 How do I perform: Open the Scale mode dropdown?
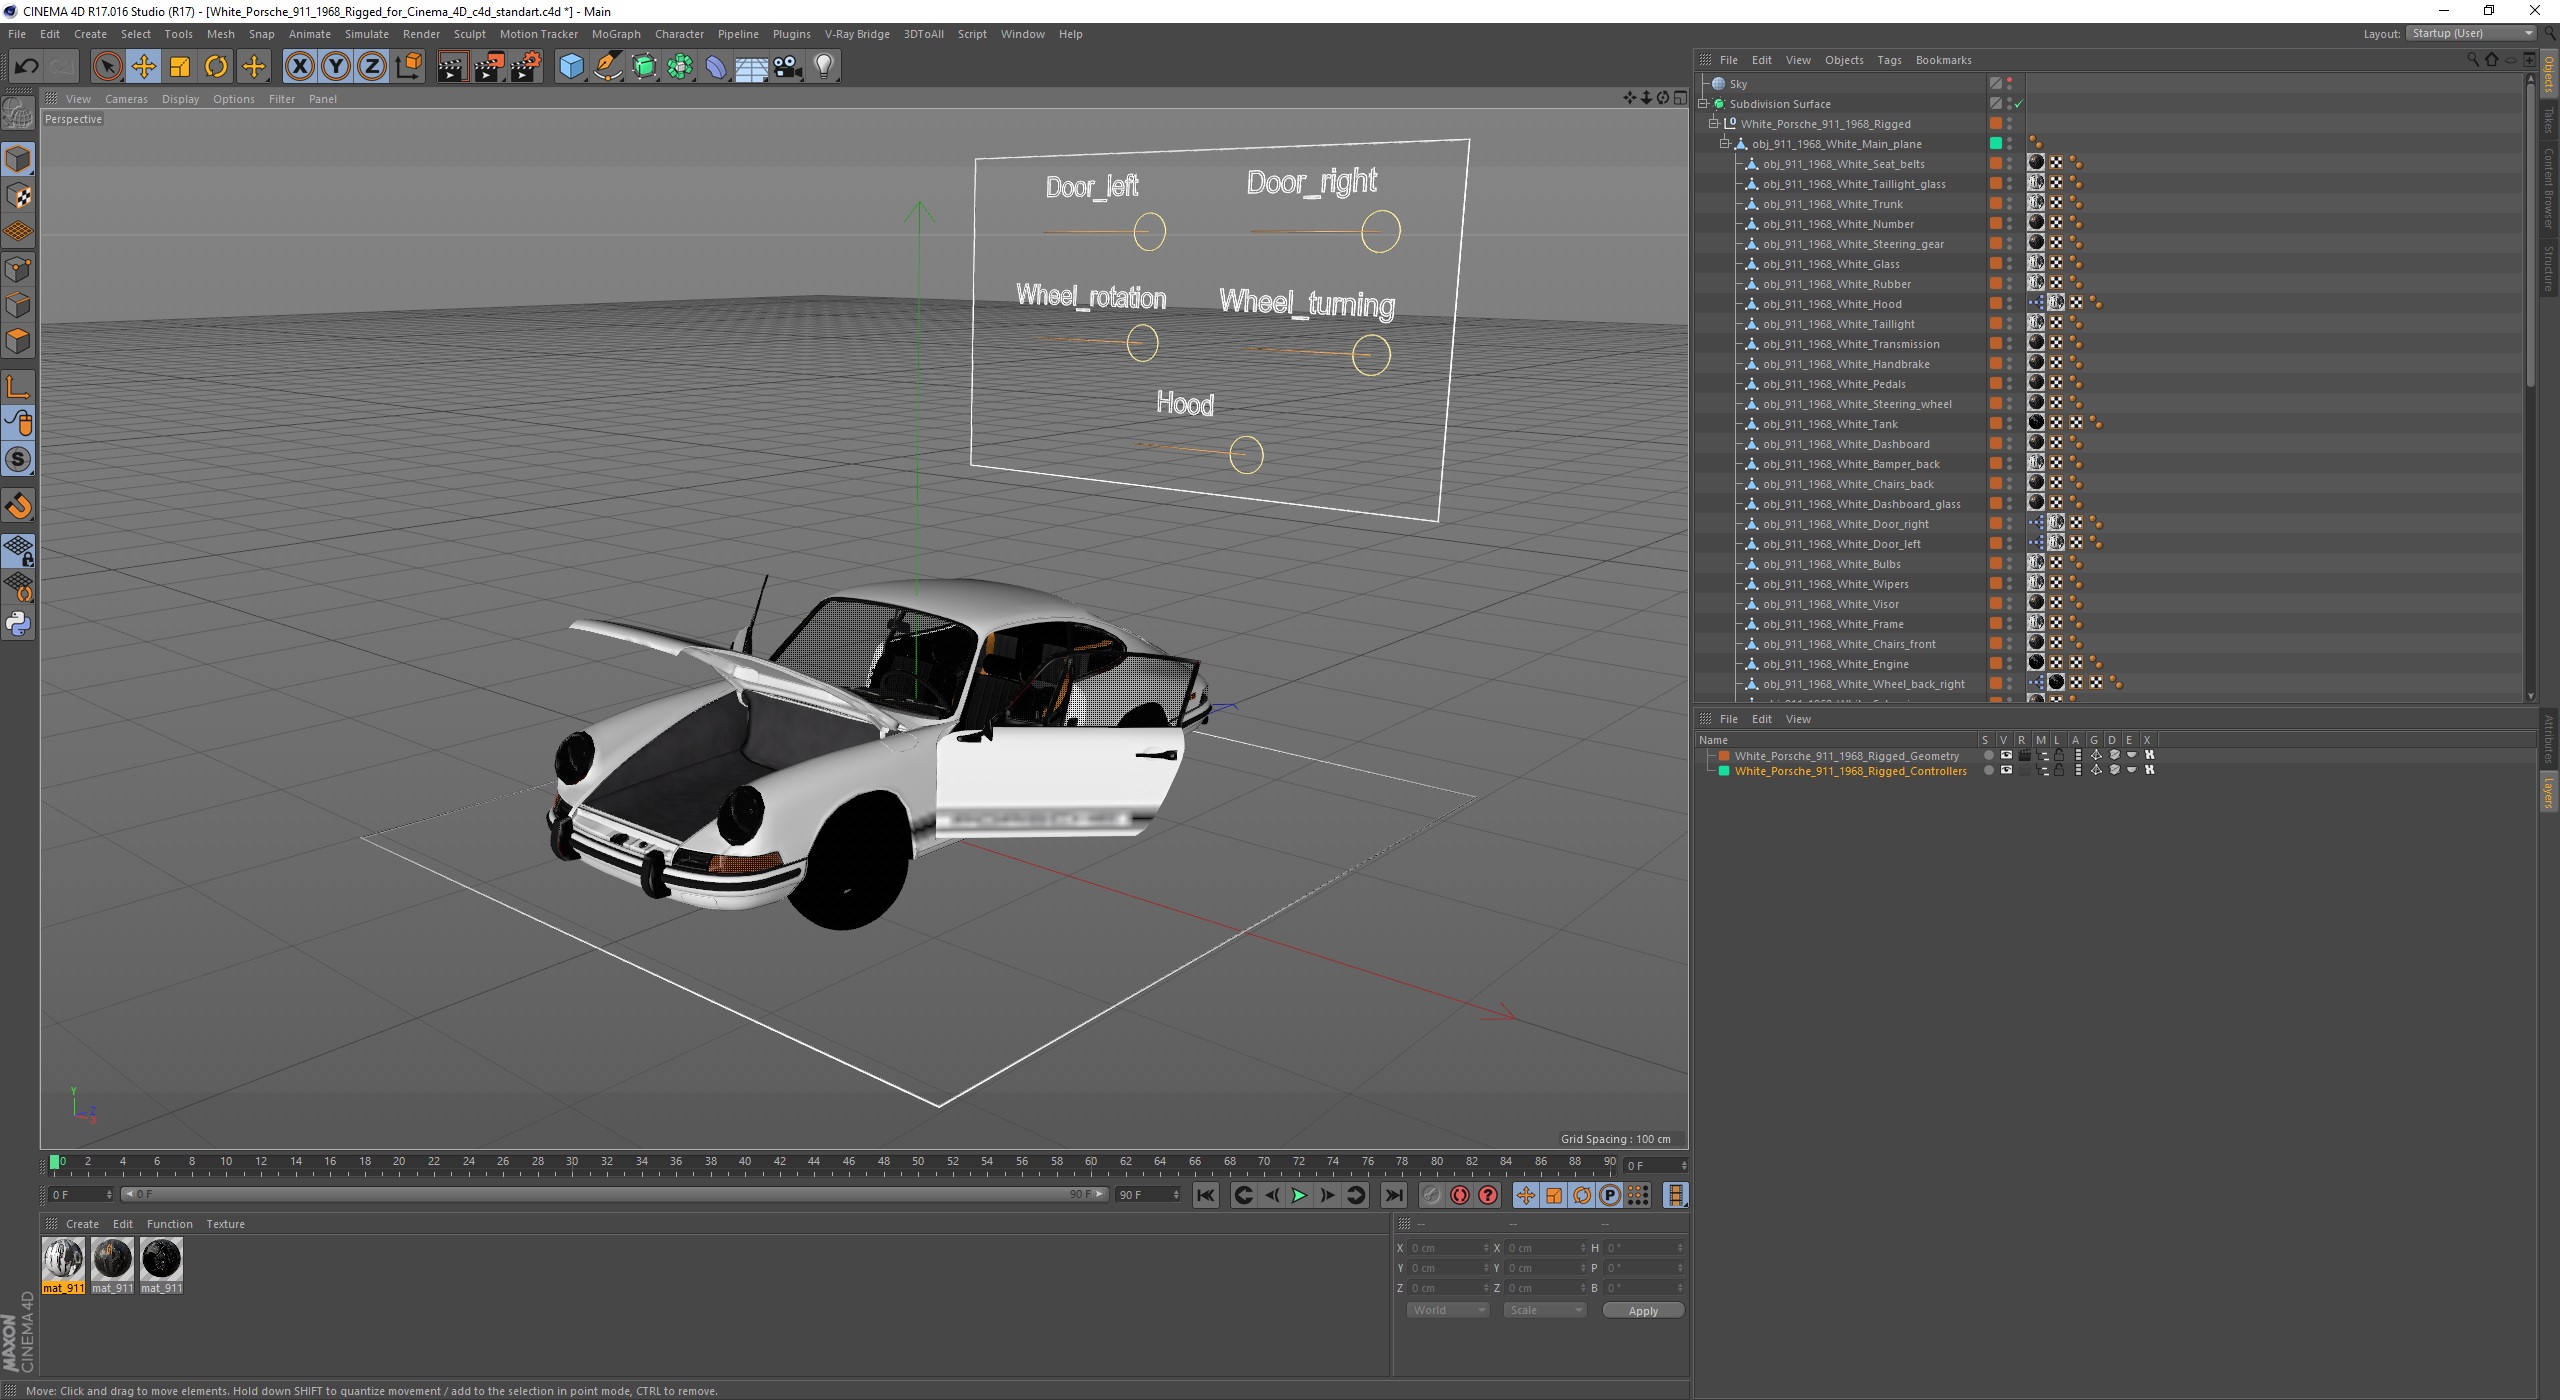[1544, 1310]
